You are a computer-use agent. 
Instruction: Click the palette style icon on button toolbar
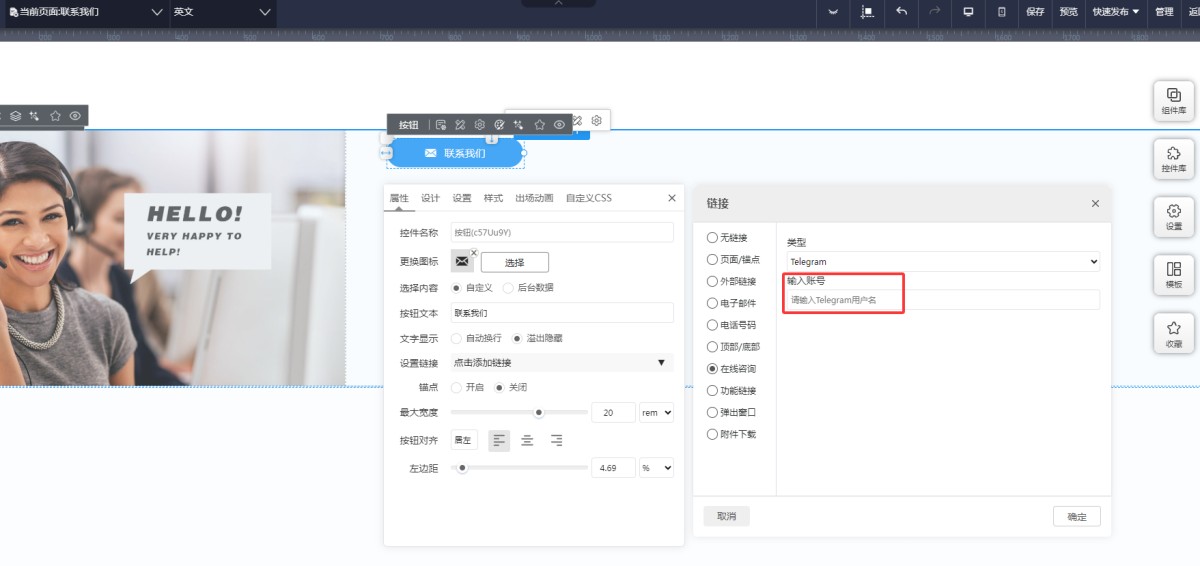499,125
